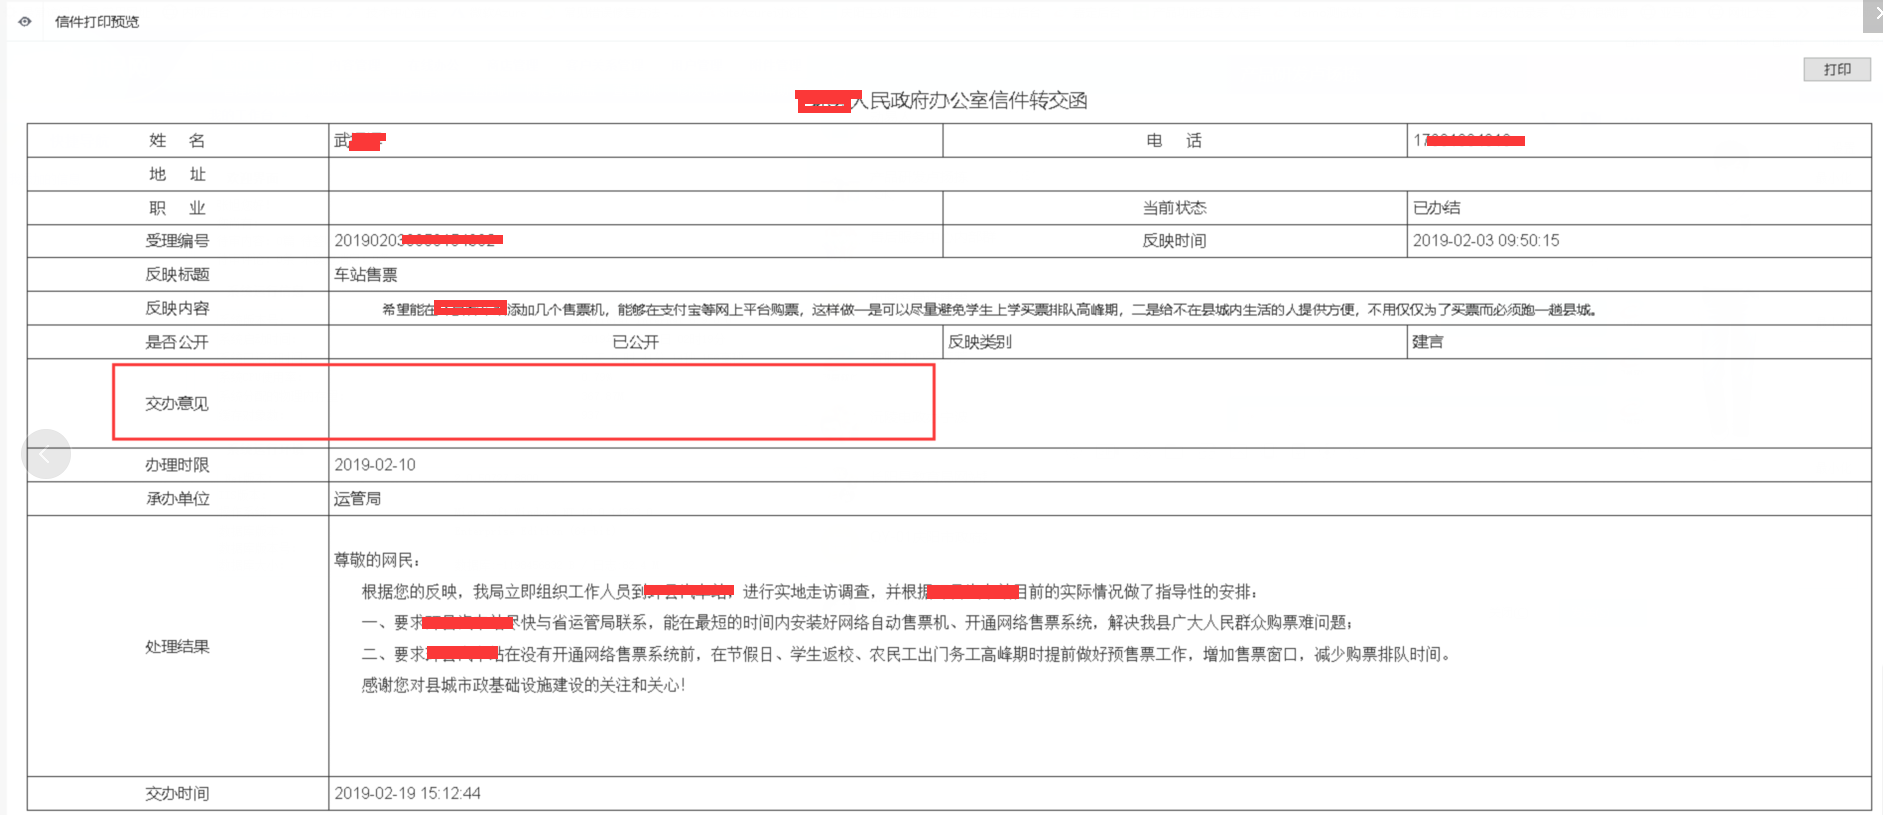Click the 车站售票 title value
This screenshot has width=1883, height=815.
[366, 275]
